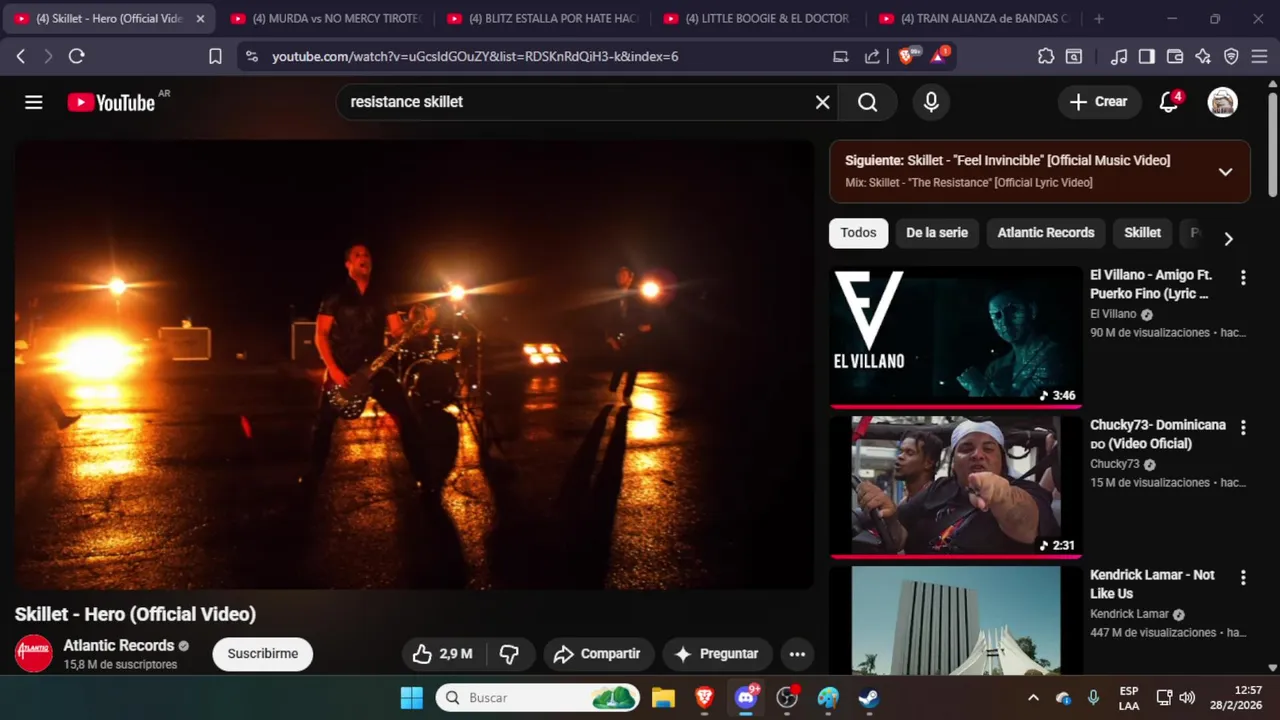The height and width of the screenshot is (720, 1280).
Task: Open the Windows Start menu
Action: coord(411,698)
